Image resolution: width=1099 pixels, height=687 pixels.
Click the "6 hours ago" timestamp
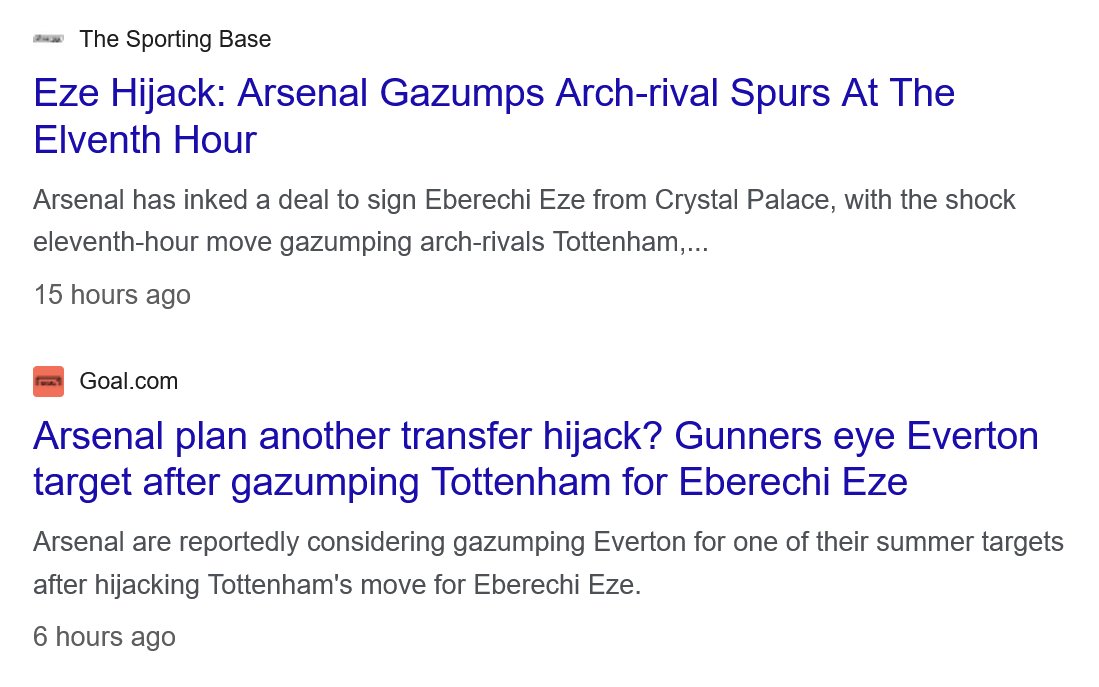[104, 637]
